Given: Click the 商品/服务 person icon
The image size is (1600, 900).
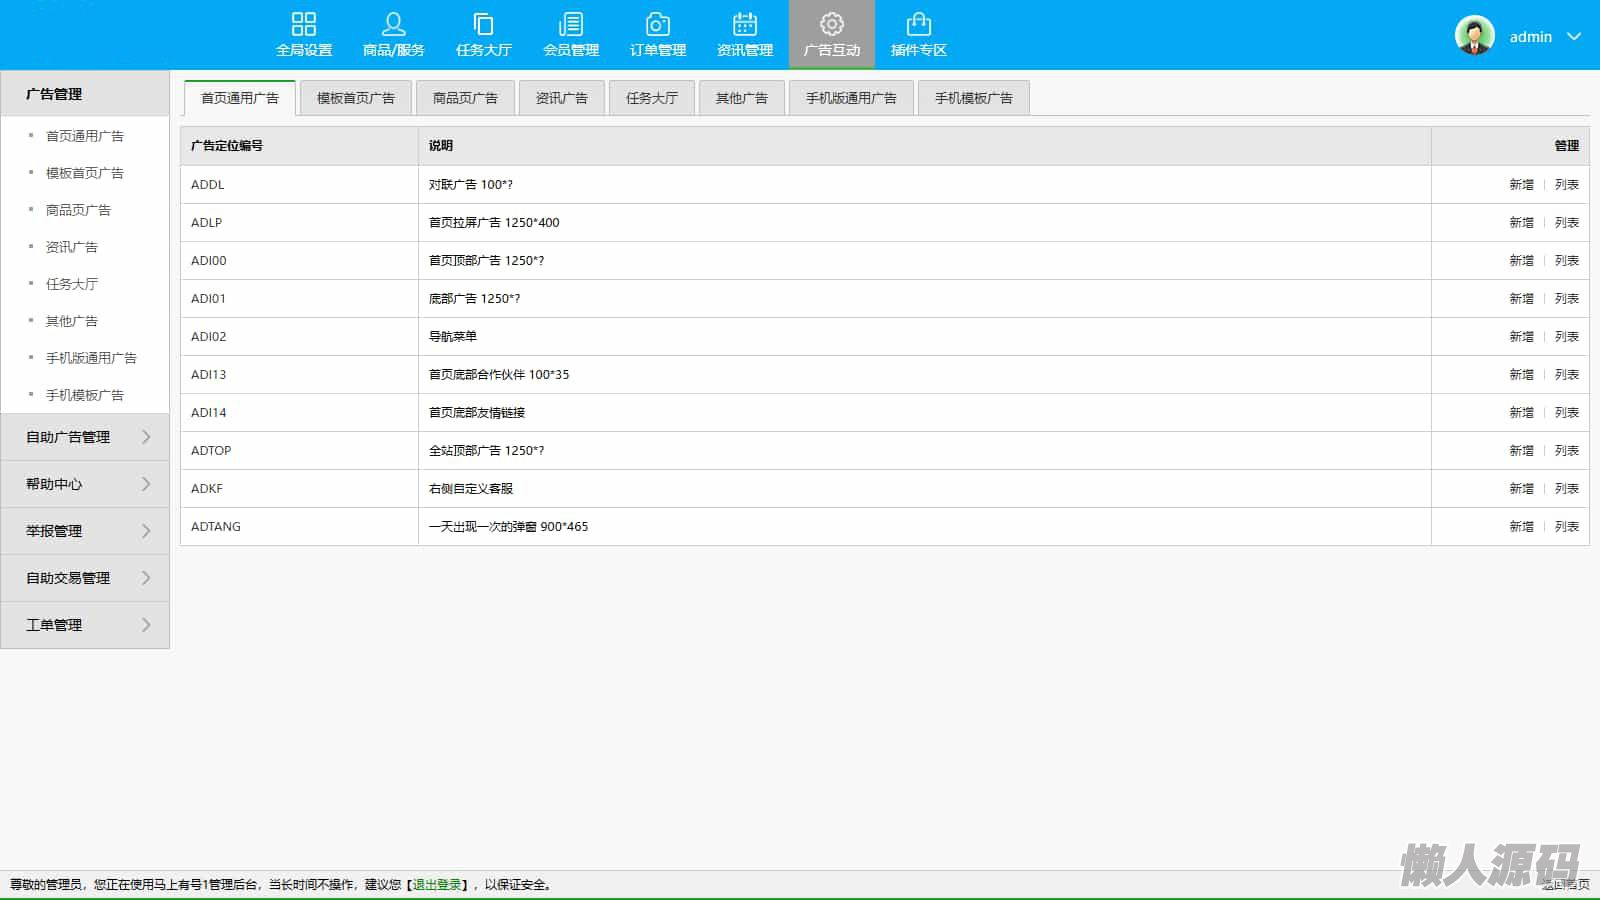Looking at the screenshot, I should [393, 24].
